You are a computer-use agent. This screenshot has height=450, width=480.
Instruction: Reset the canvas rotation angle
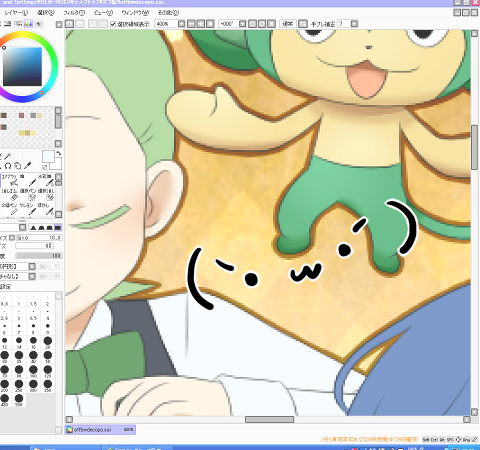pyautogui.click(x=271, y=24)
